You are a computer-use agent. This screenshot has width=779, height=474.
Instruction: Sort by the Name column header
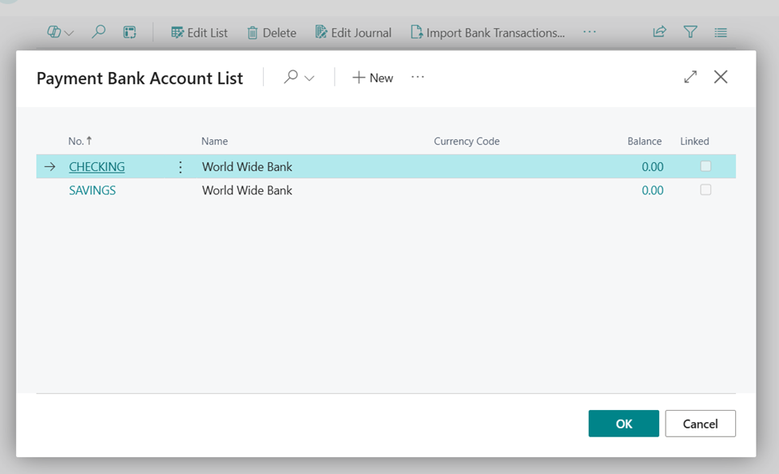(x=215, y=141)
